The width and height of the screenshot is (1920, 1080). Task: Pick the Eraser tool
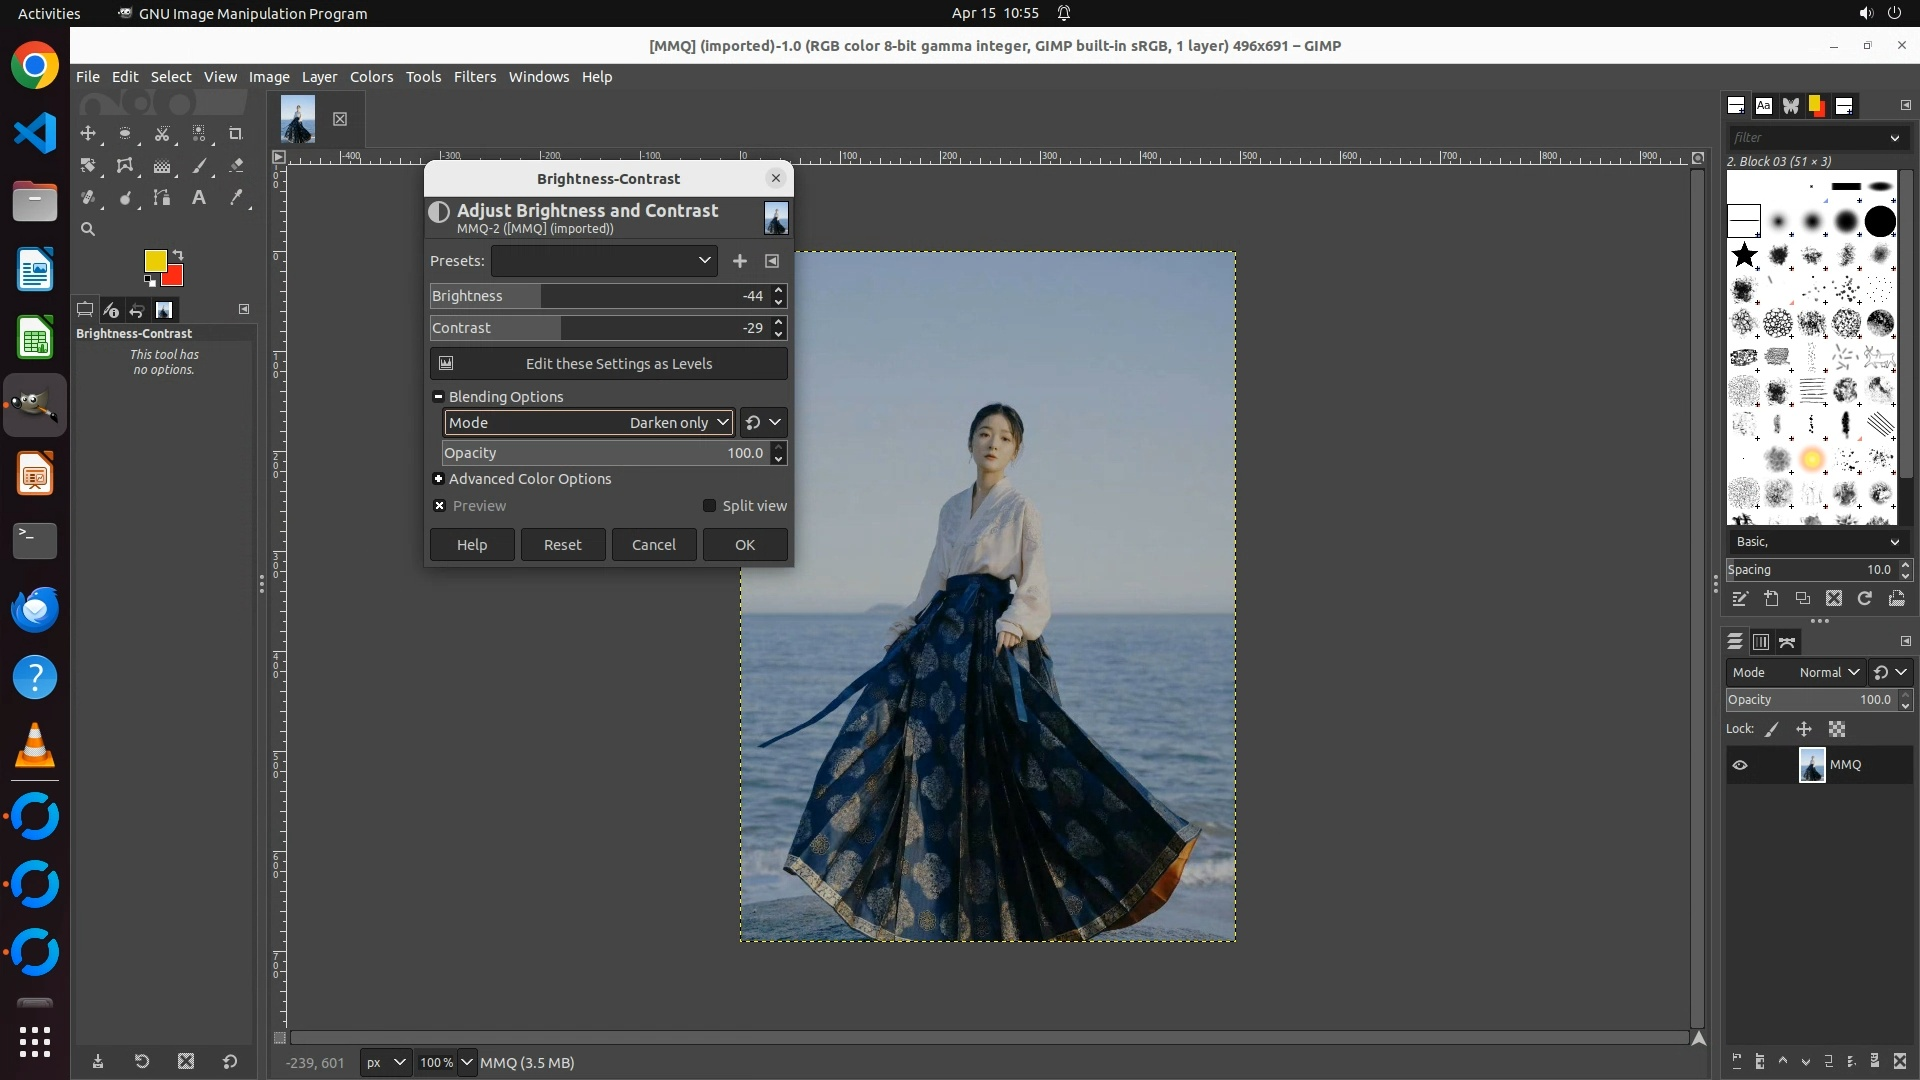pyautogui.click(x=236, y=166)
